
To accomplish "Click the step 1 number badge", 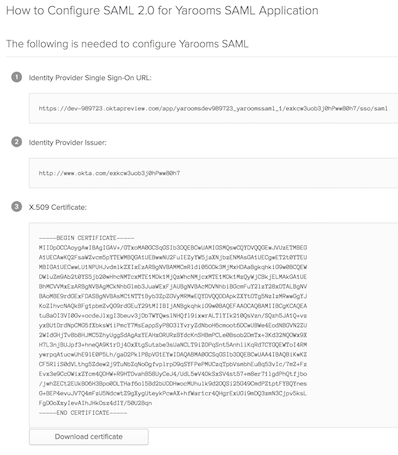I will (17, 77).
